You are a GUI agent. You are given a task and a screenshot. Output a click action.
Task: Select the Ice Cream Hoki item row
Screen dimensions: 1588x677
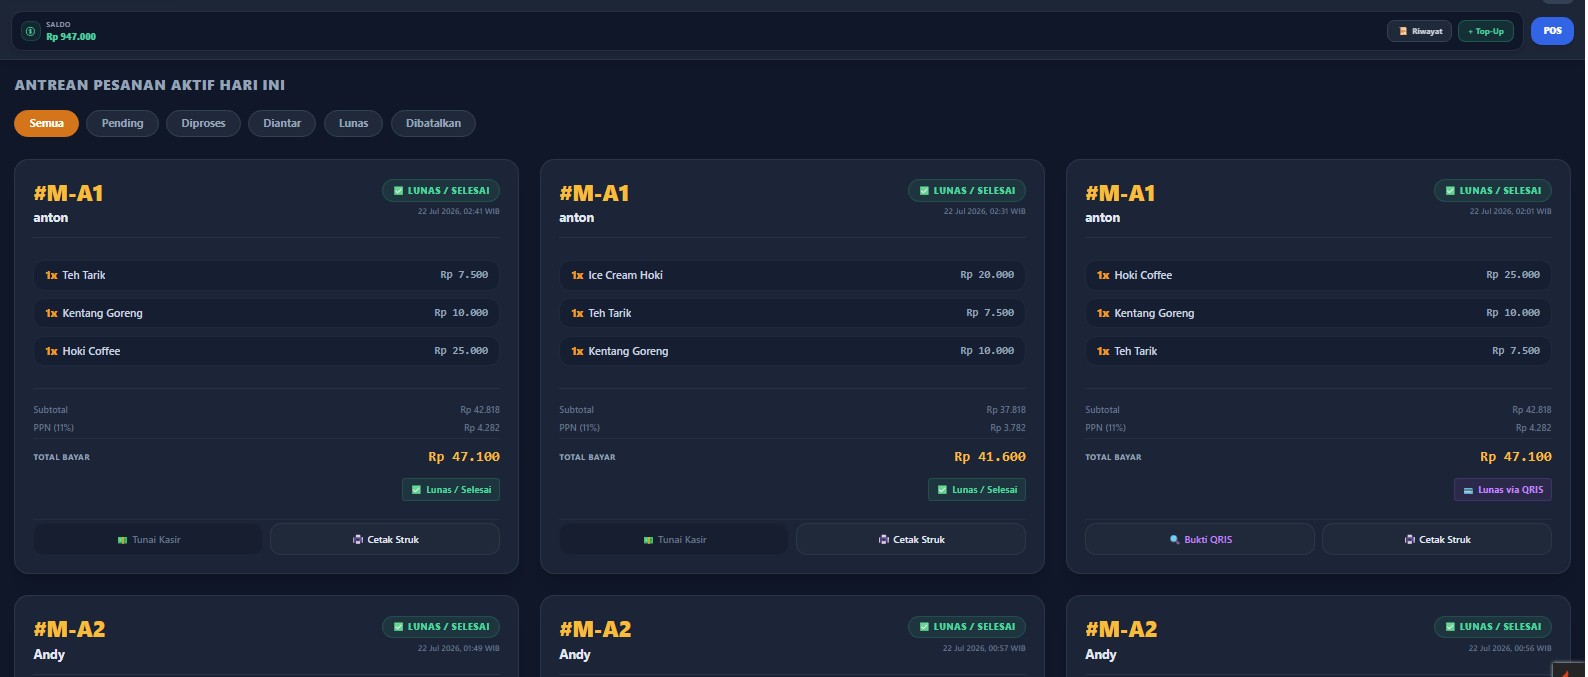(792, 275)
